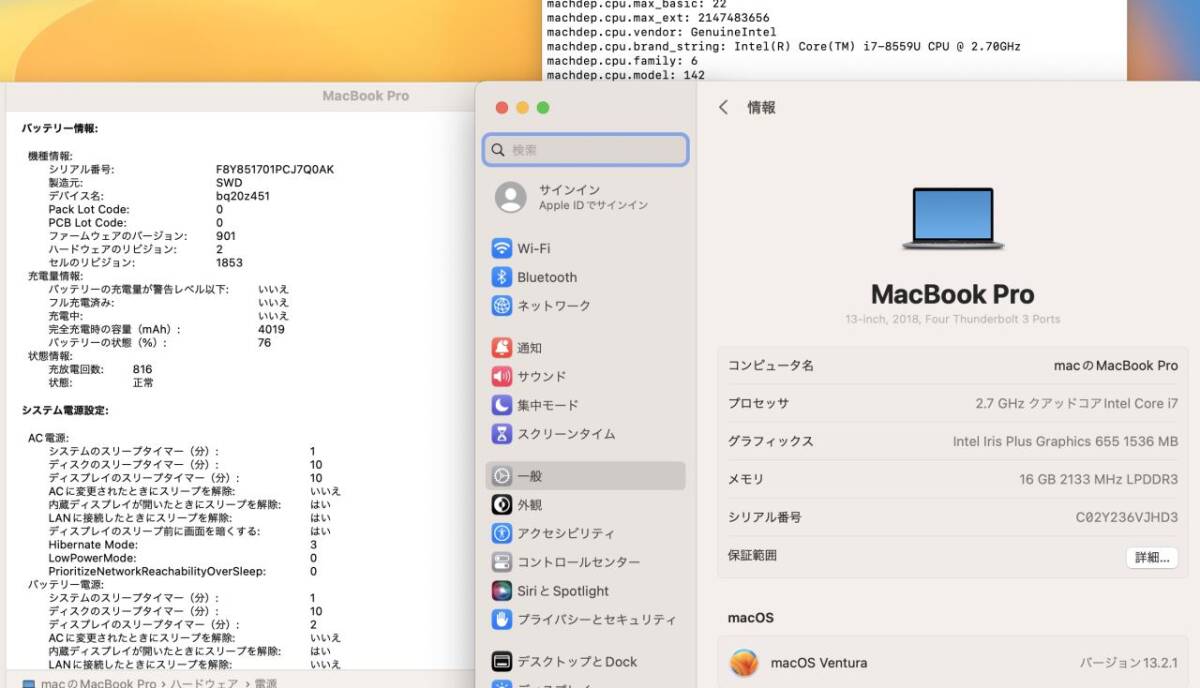Click the green zoom button of Settings
This screenshot has width=1200, height=688.
click(543, 108)
